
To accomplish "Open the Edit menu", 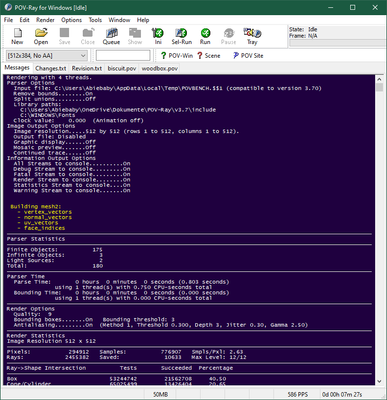I will coord(24,20).
